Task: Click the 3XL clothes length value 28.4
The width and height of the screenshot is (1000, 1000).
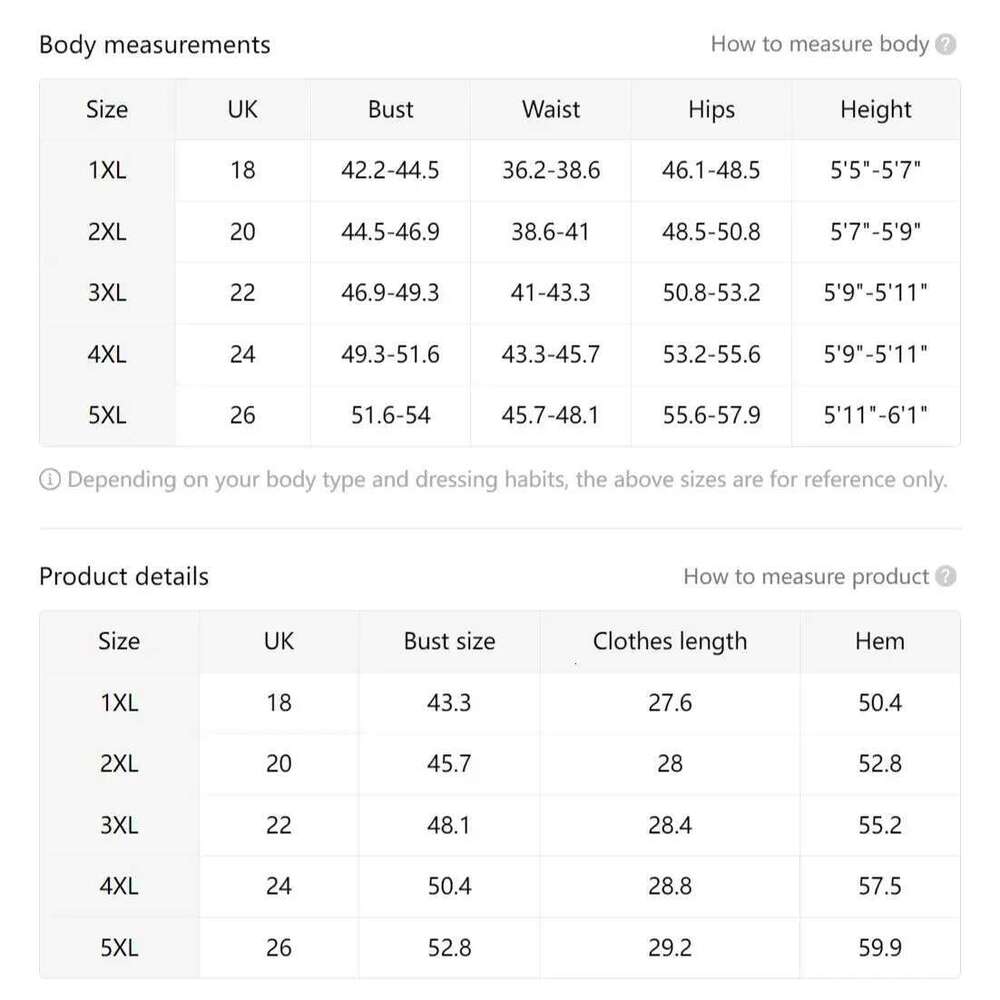Action: [670, 826]
